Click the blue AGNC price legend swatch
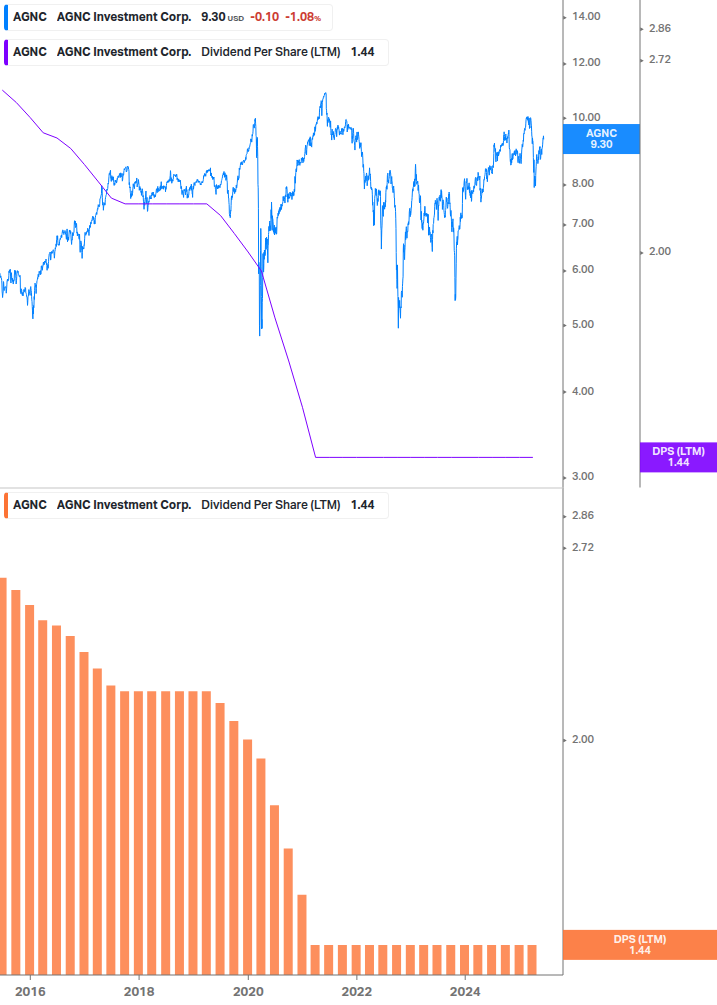This screenshot has height=1005, width=717. tap(6, 17)
